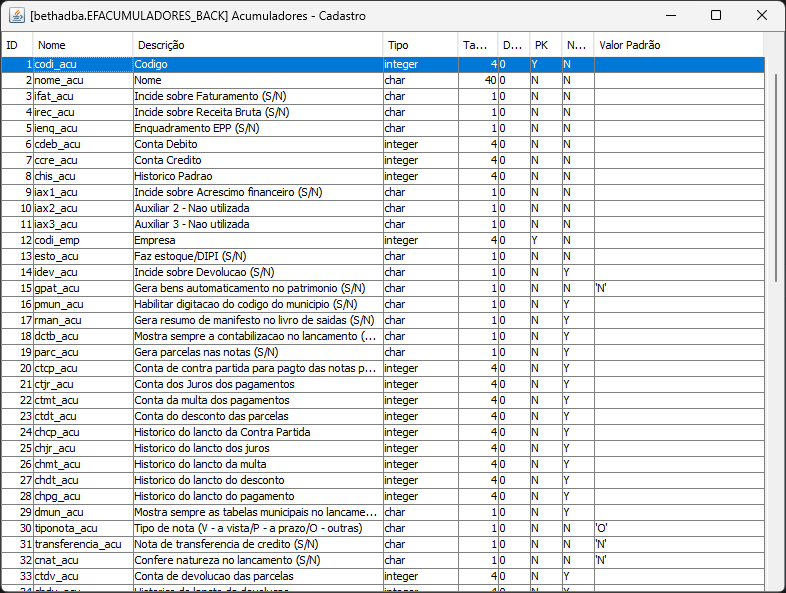Click 'Historico do lancto do pagamento' cell
The height and width of the screenshot is (593, 786).
coord(258,497)
